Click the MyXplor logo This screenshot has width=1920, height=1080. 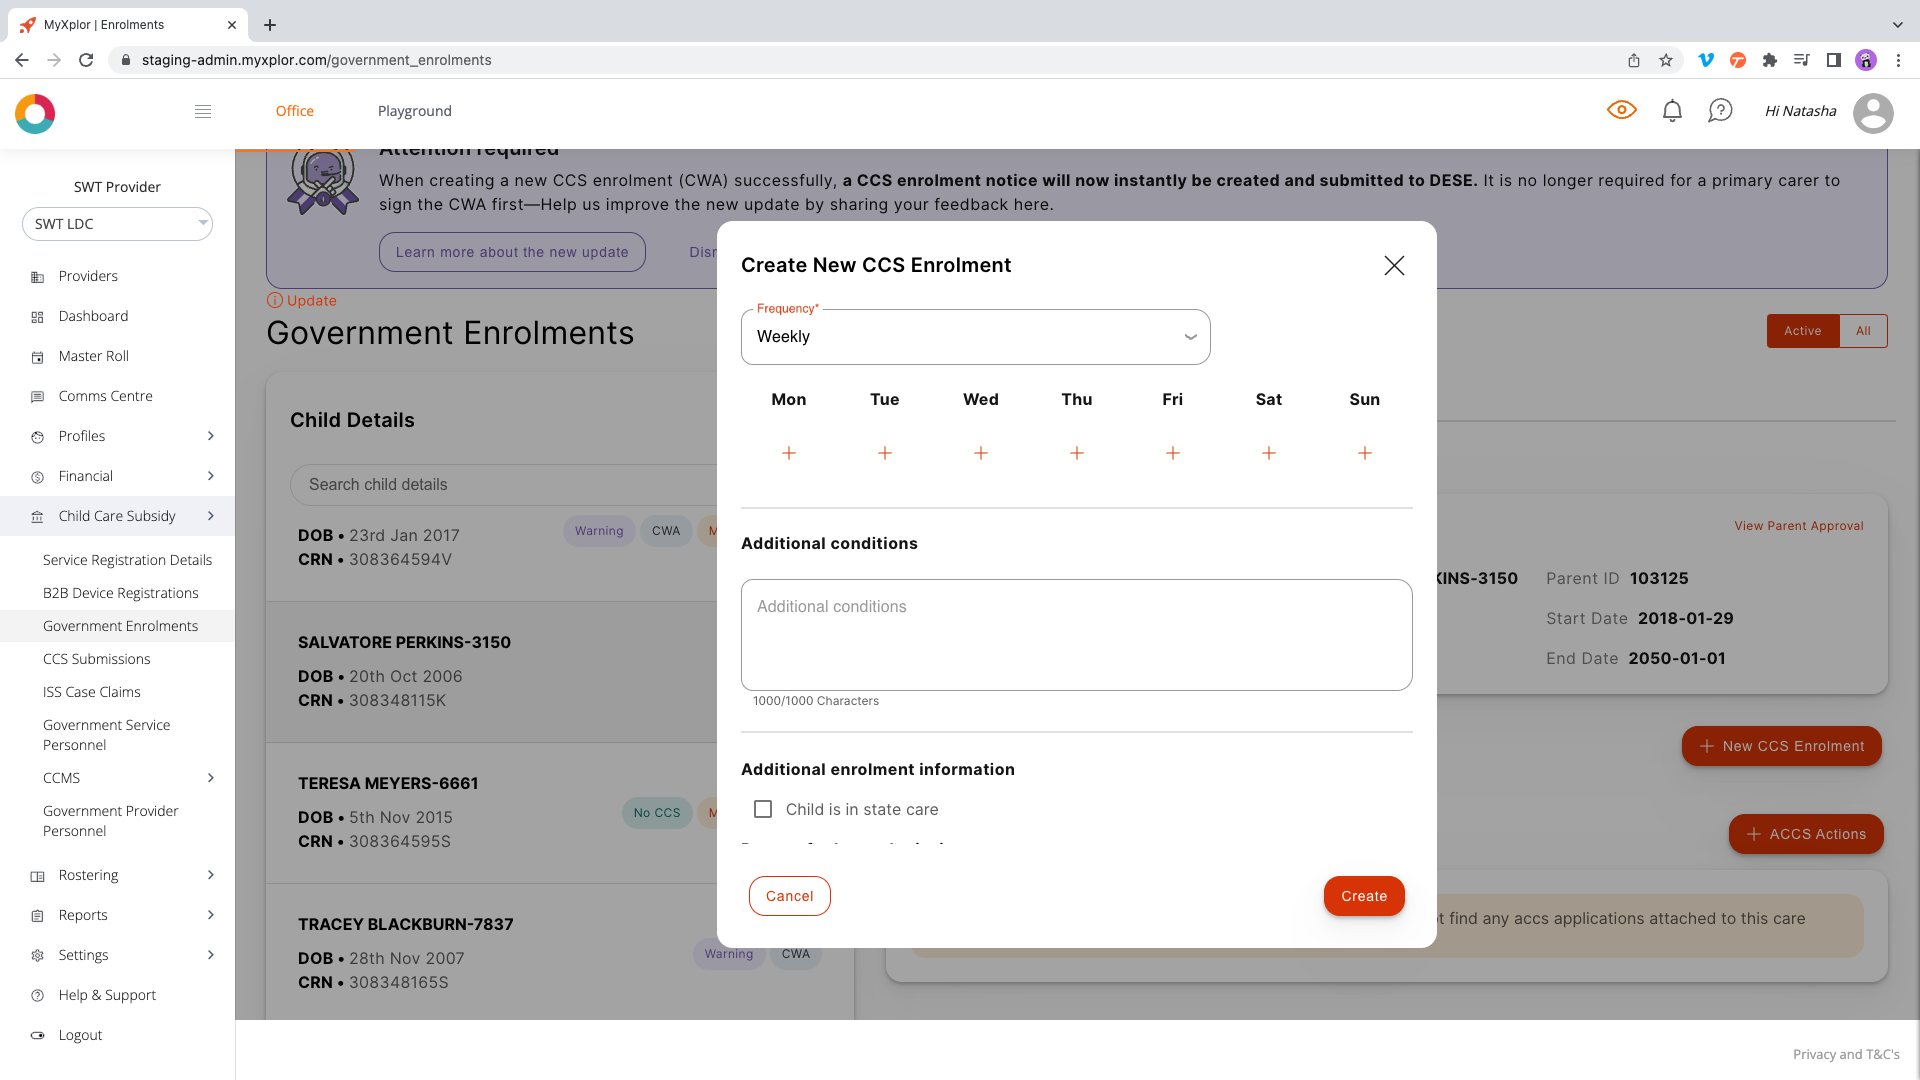(x=35, y=113)
